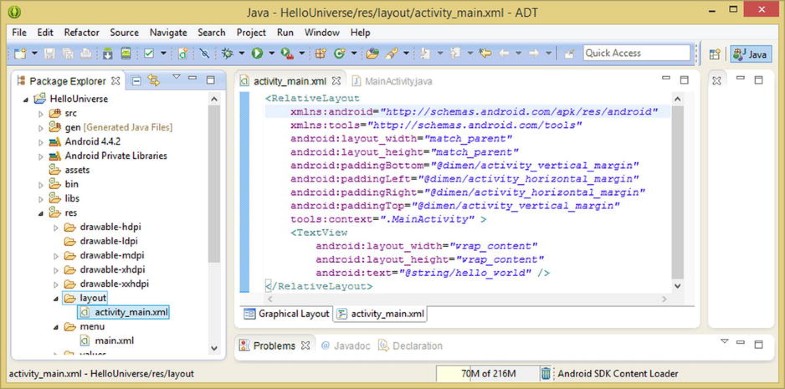
Task: Click the Save icon in toolbar
Action: click(50, 53)
